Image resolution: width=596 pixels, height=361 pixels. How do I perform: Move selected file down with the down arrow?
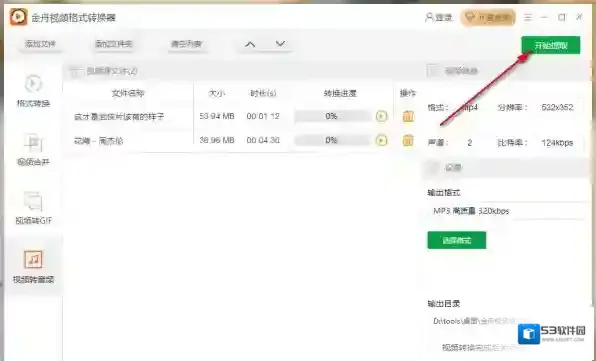tap(280, 44)
